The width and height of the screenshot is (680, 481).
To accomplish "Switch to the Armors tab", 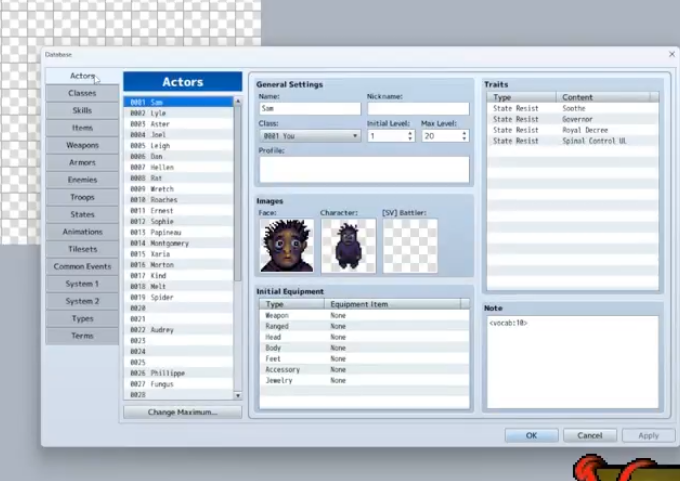I will [82, 163].
